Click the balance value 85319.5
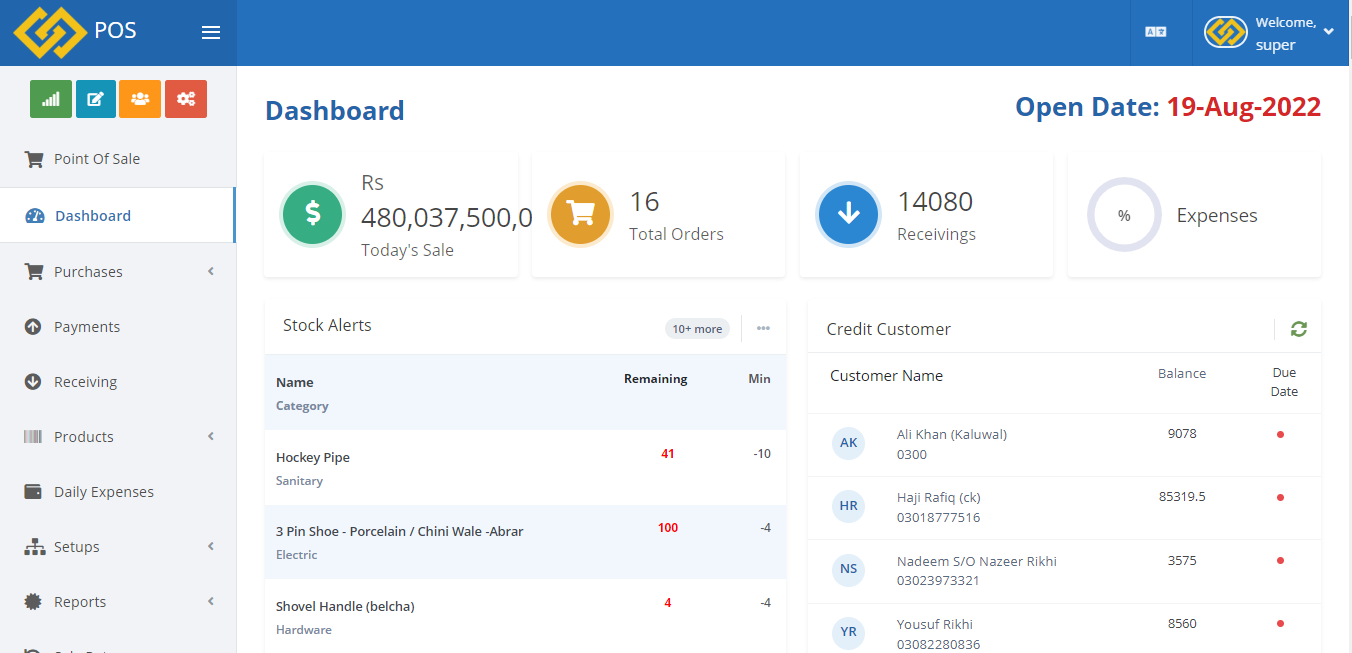The width and height of the screenshot is (1352, 653). pyautogui.click(x=1182, y=496)
